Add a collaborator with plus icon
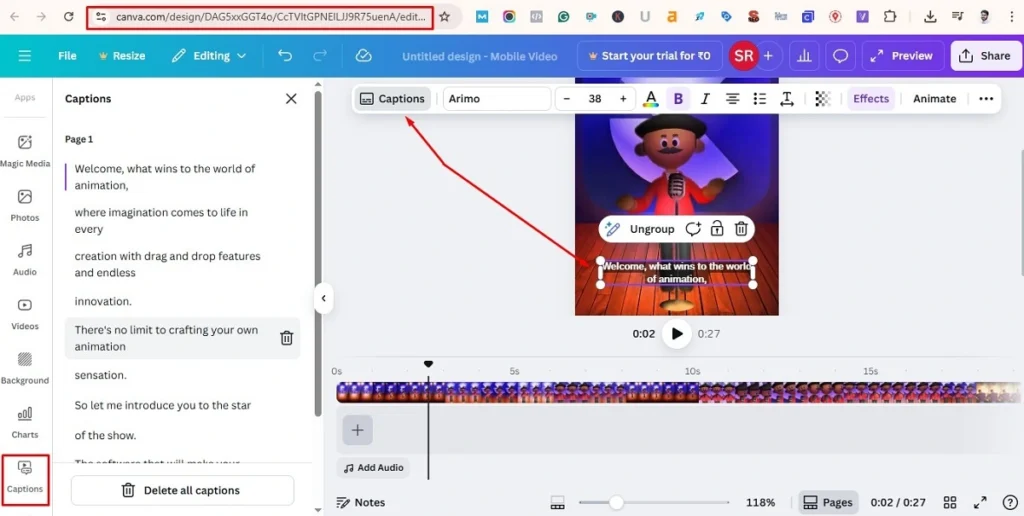Viewport: 1024px width, 516px height. pos(769,56)
